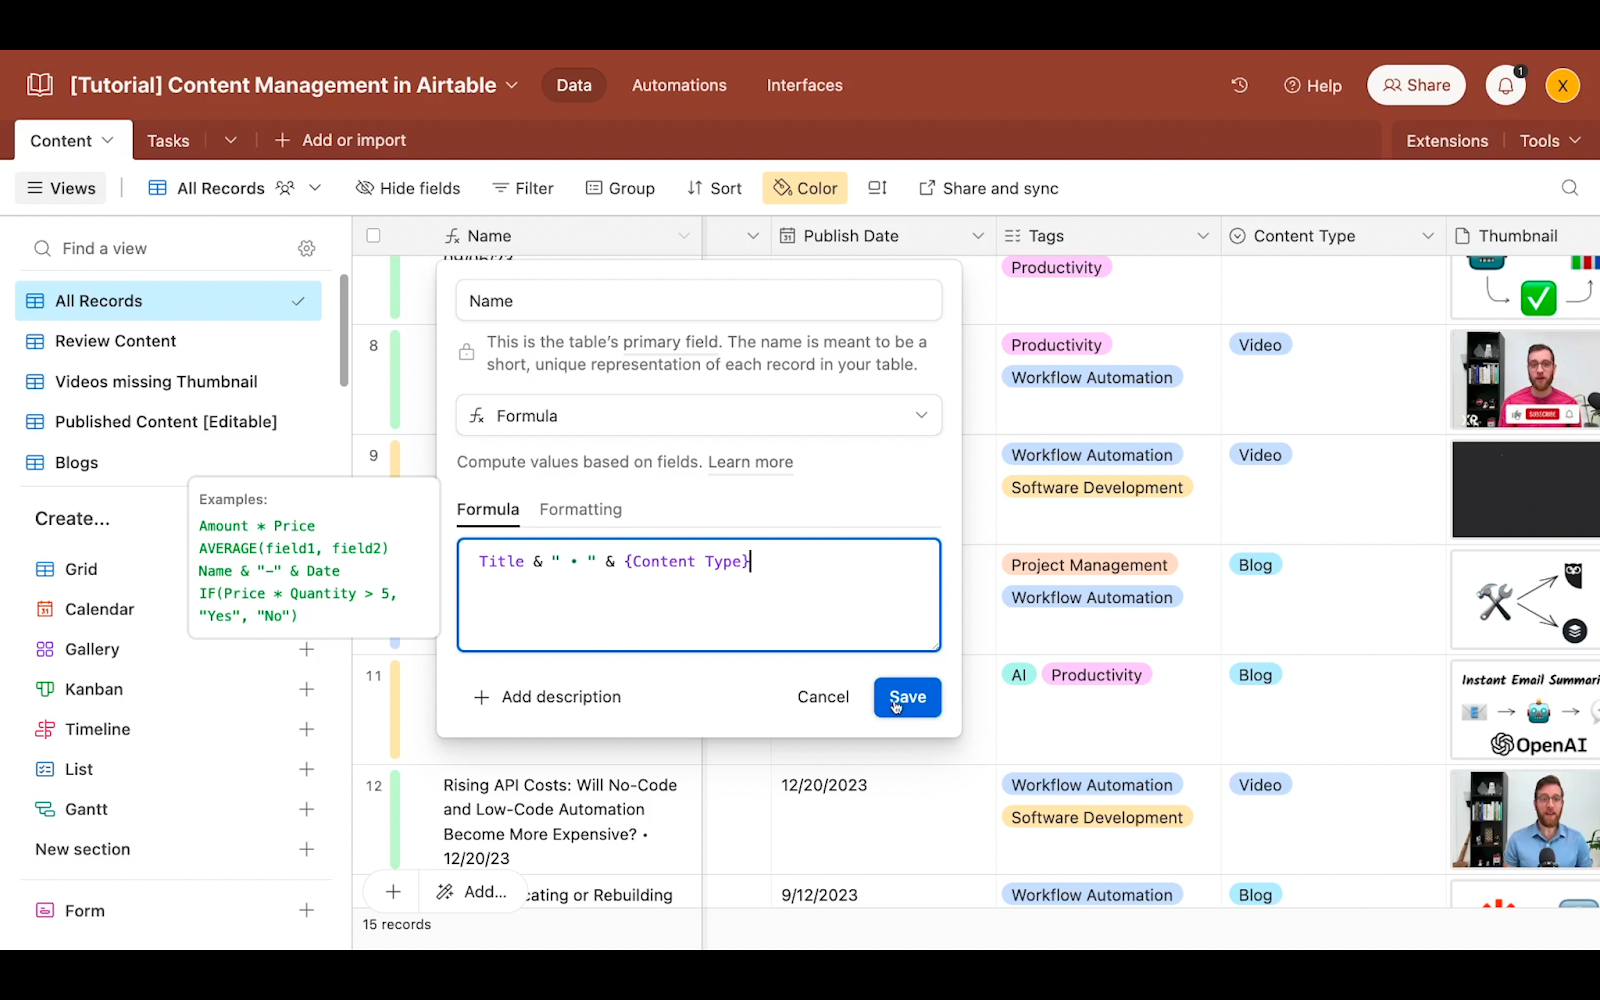The width and height of the screenshot is (1600, 1000).
Task: Click Add description
Action: tap(547, 697)
